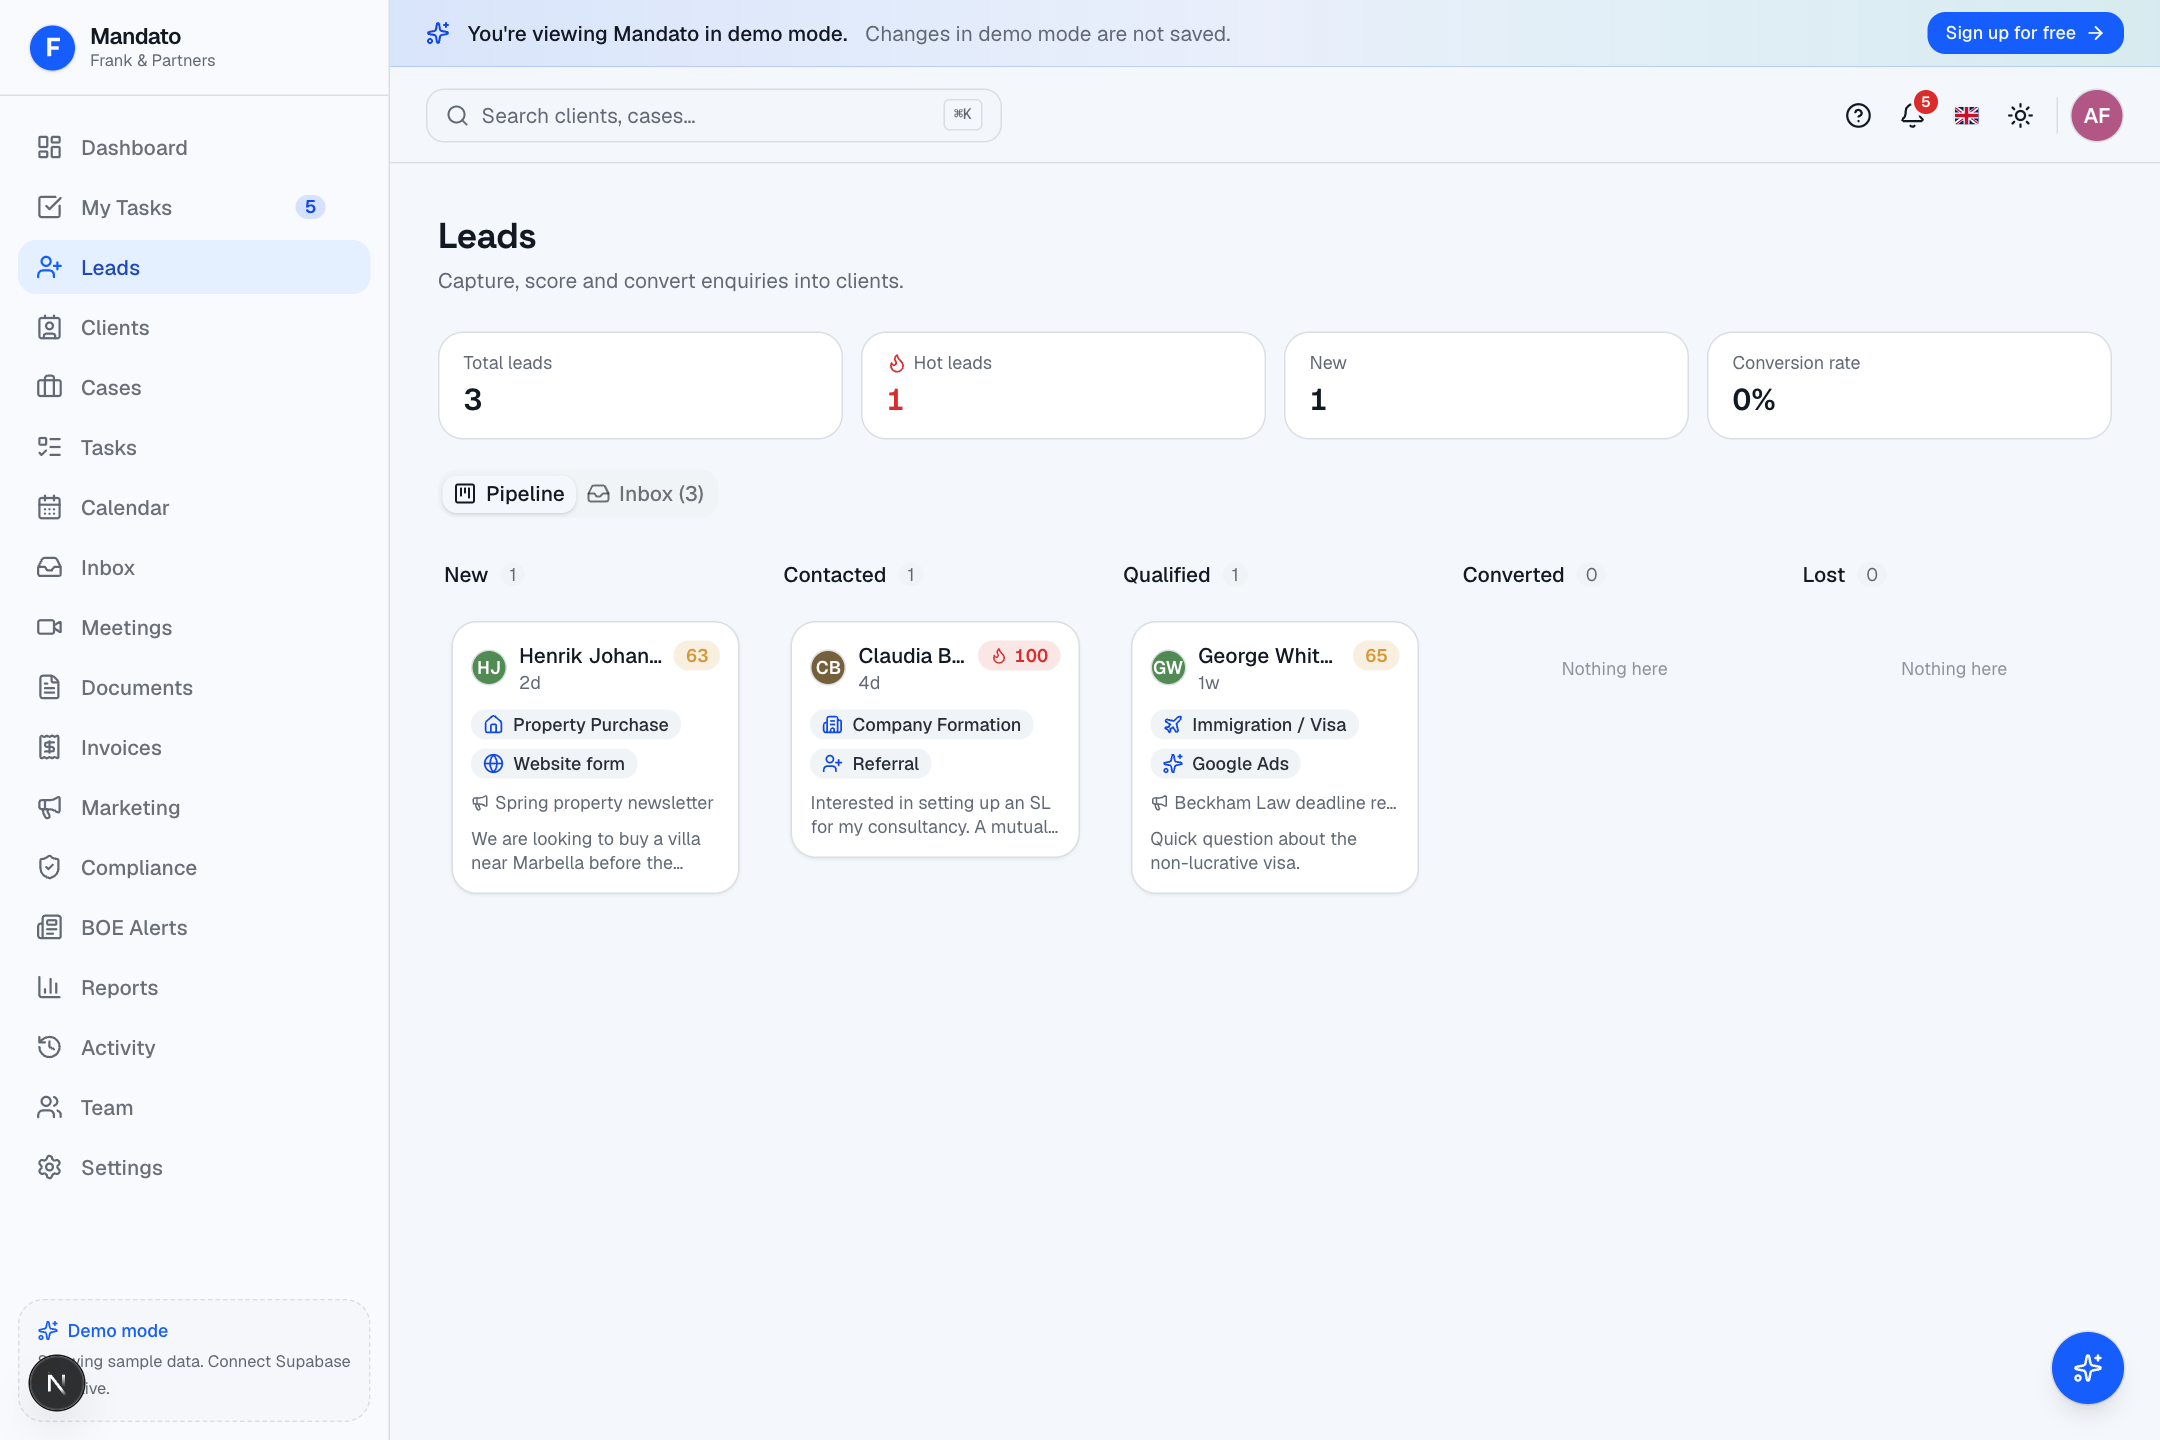Switch to the Pipeline tab
This screenshot has height=1440, width=2160.
[510, 494]
